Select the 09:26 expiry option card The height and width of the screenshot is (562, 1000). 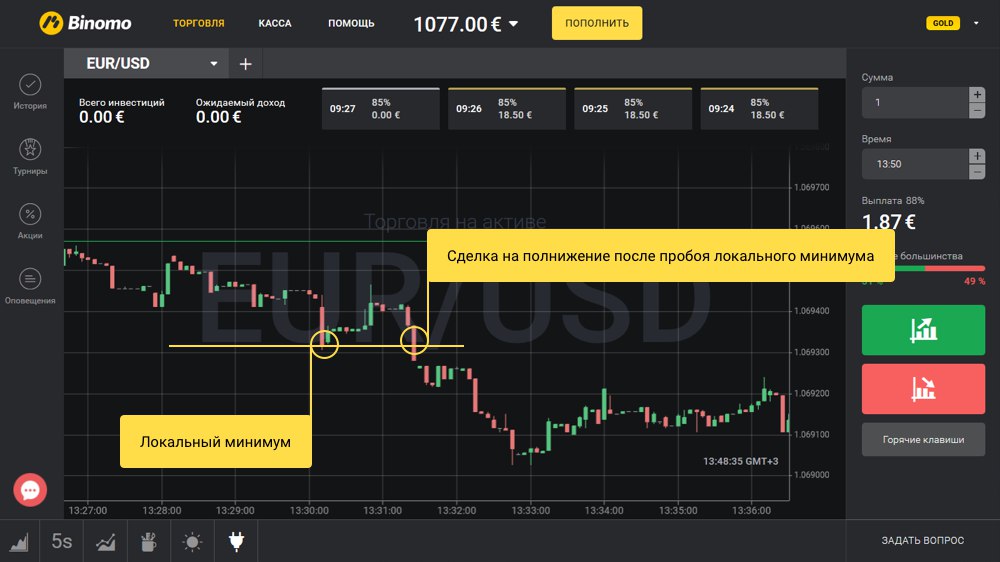tap(507, 108)
